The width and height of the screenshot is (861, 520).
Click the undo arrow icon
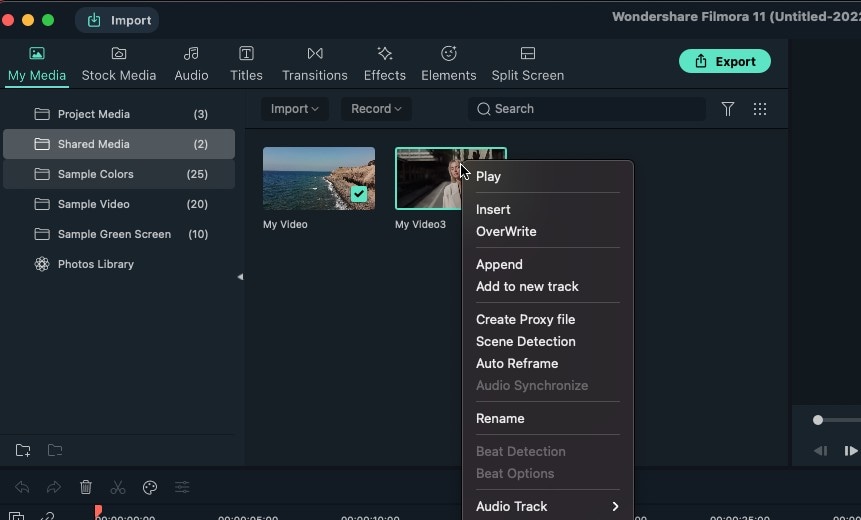point(22,487)
